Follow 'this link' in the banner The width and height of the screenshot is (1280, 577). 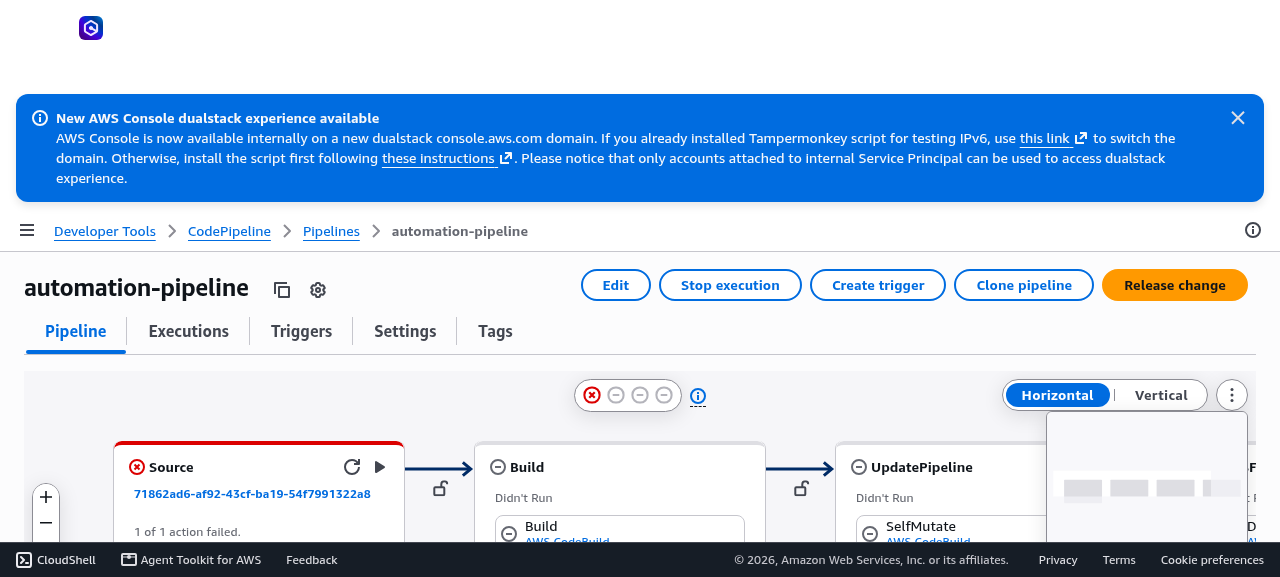click(1053, 138)
